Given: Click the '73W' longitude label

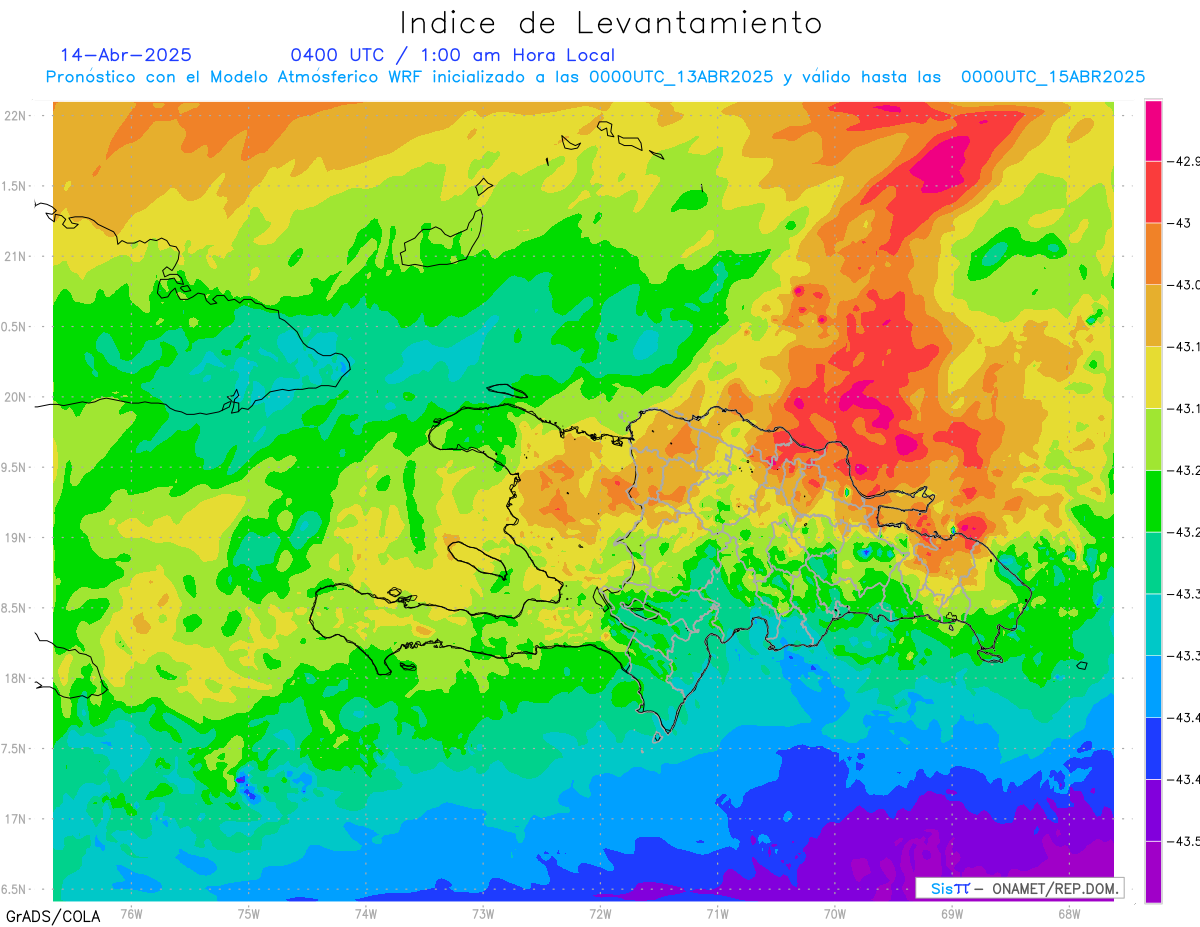Looking at the screenshot, I should [483, 913].
